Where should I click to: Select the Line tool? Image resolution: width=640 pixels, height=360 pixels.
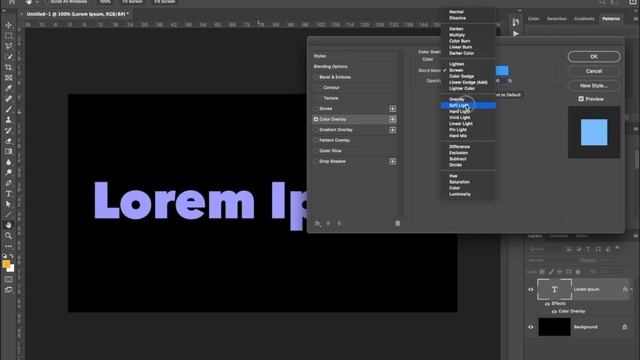[x=8, y=215]
